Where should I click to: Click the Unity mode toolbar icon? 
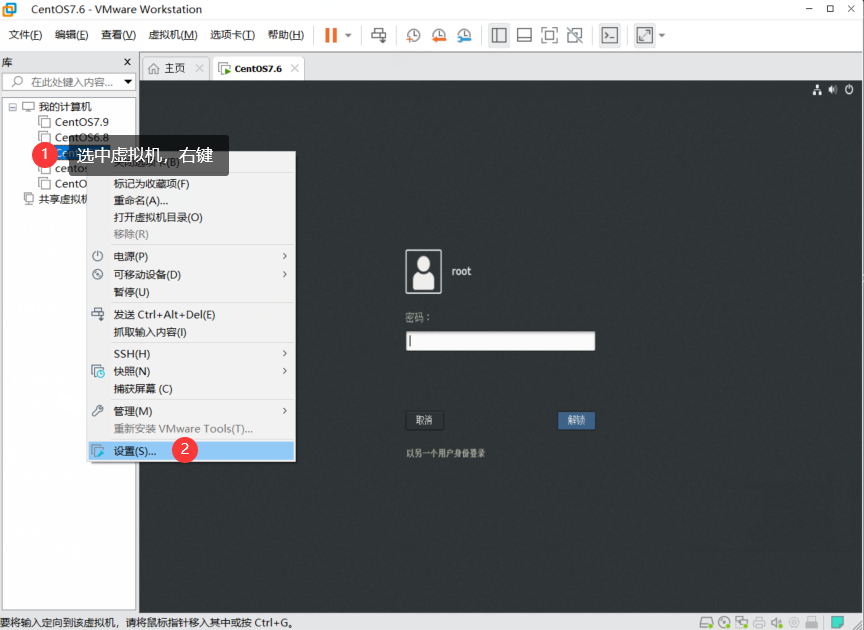coord(575,35)
